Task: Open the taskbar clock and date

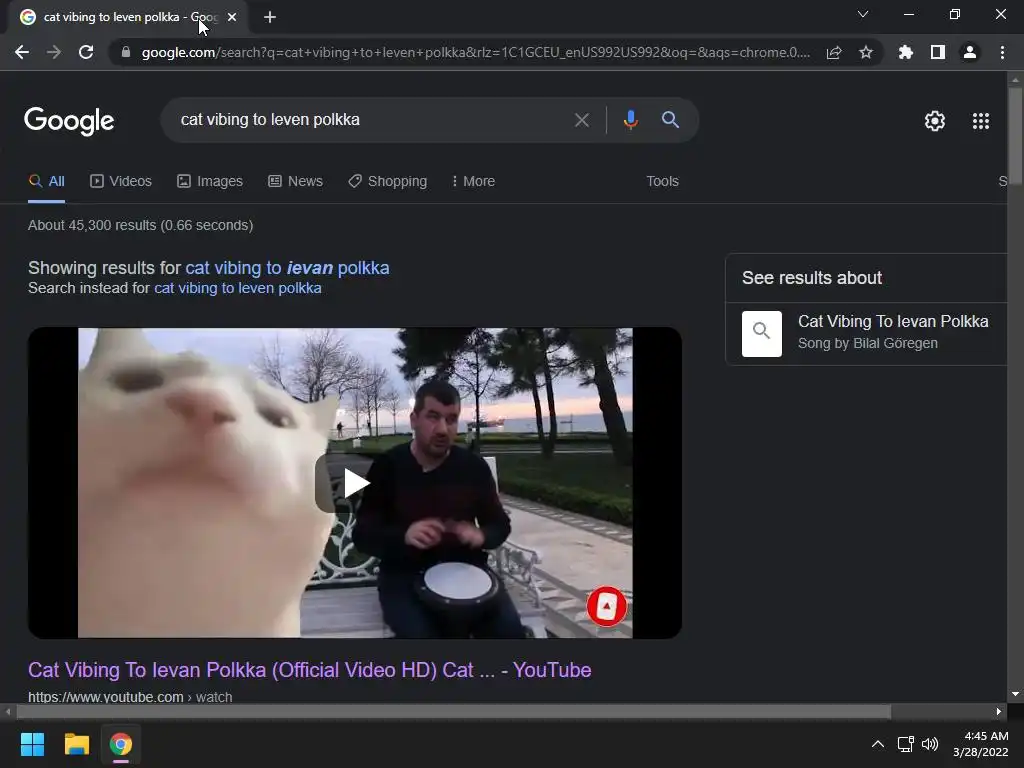Action: point(981,744)
